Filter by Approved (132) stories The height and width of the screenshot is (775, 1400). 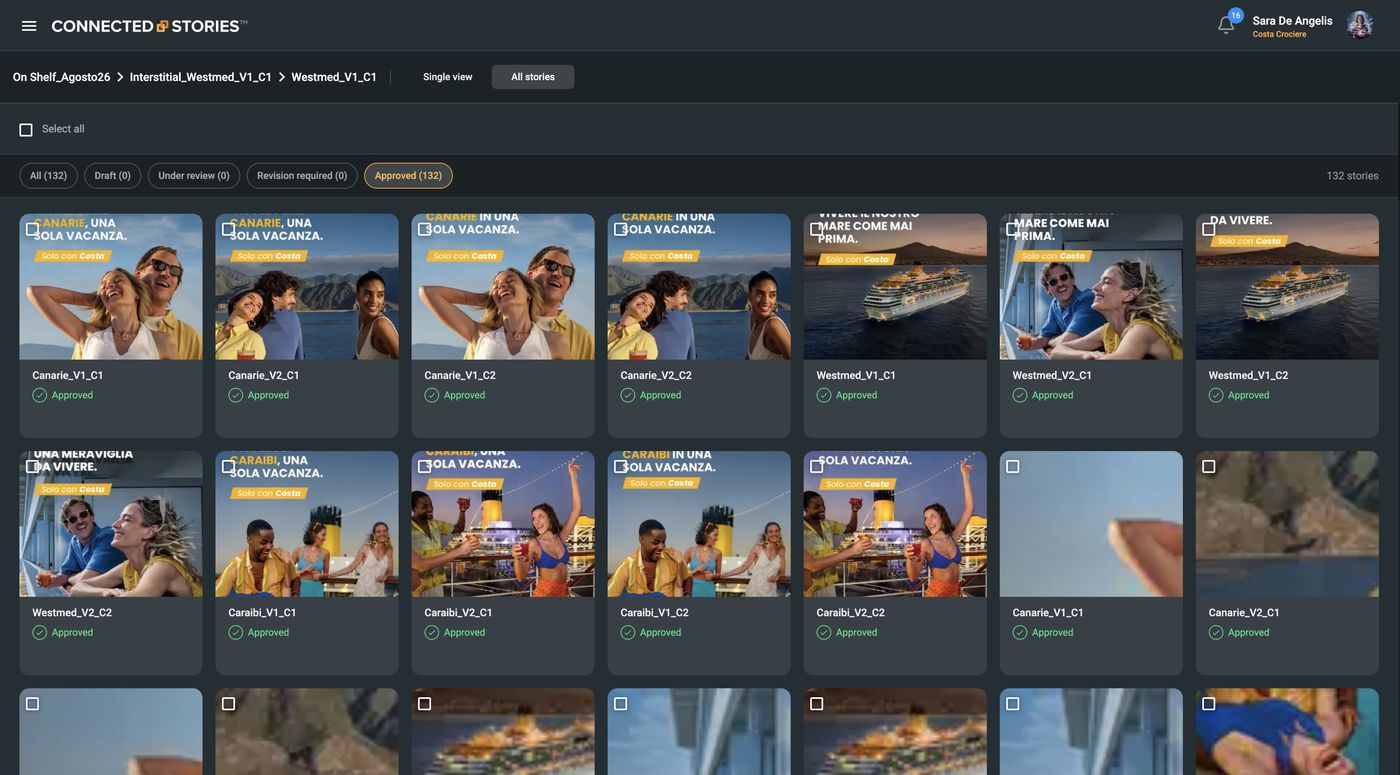(408, 176)
